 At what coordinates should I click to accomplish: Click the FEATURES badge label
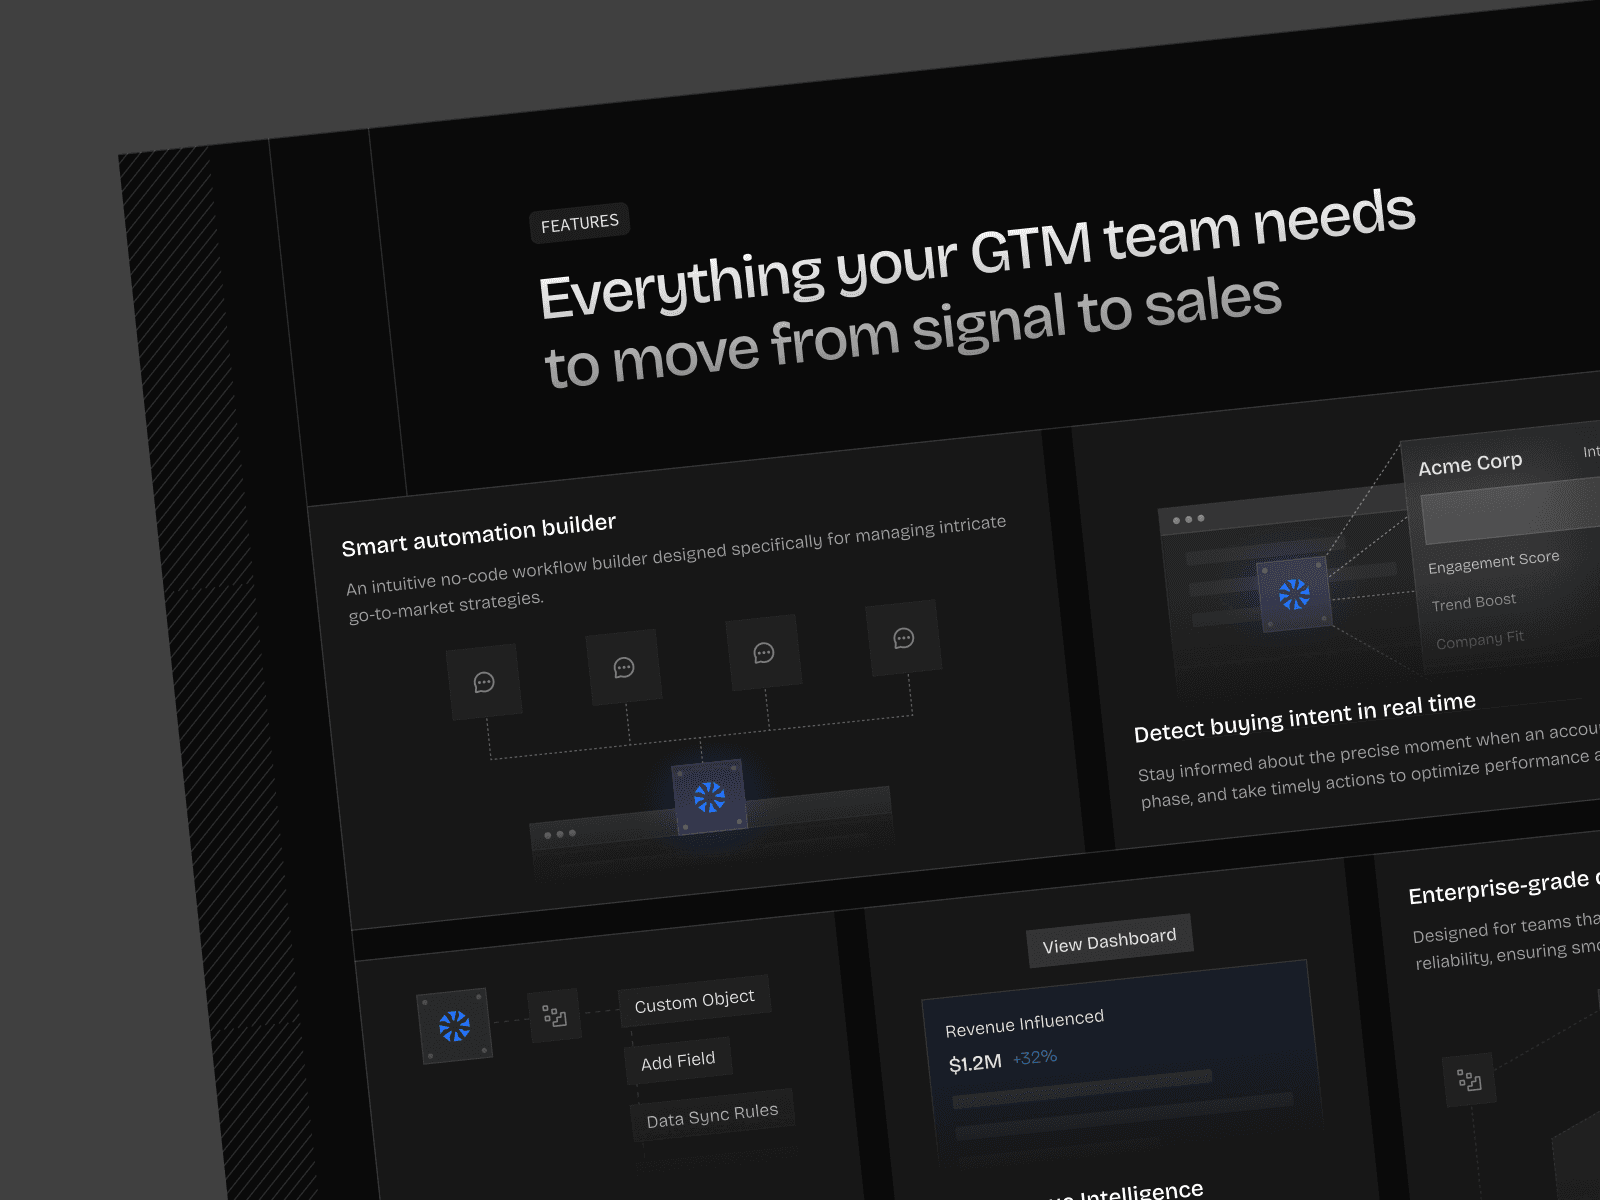pos(579,222)
